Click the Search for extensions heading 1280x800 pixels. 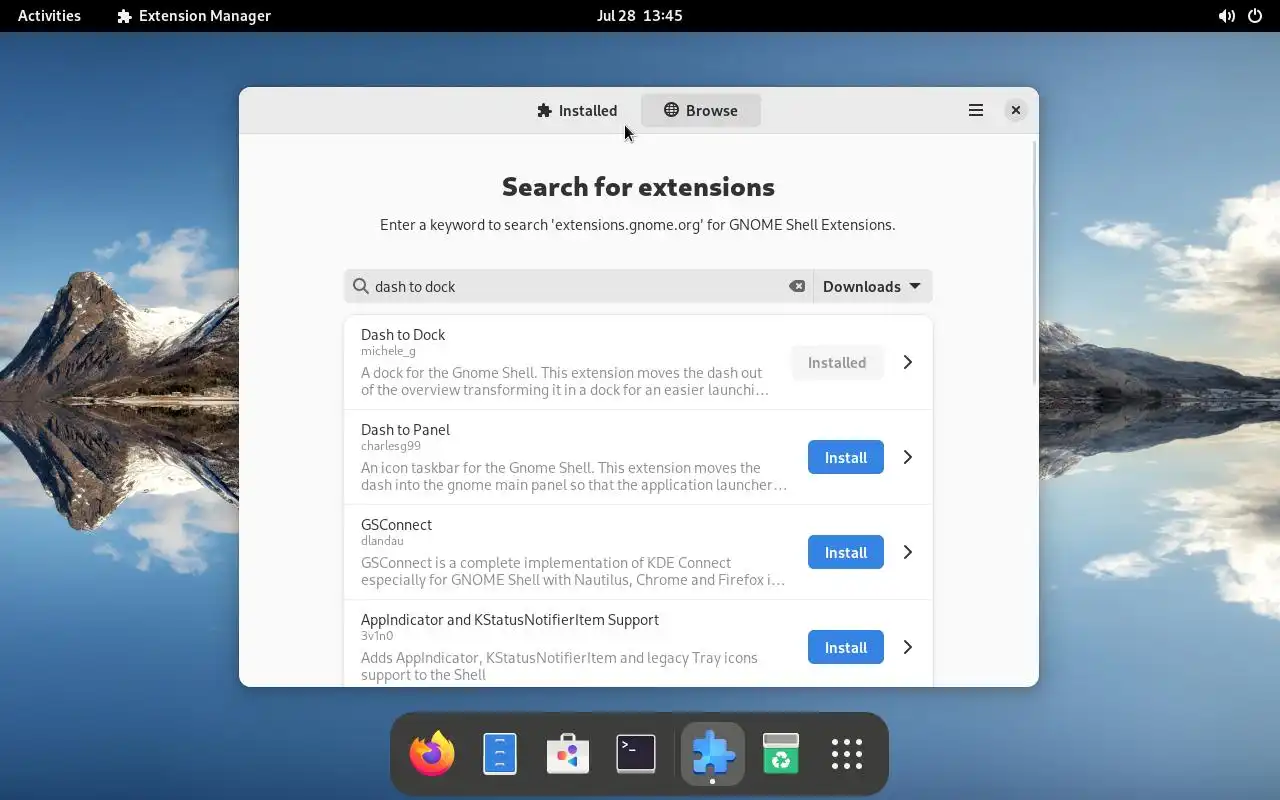(638, 187)
